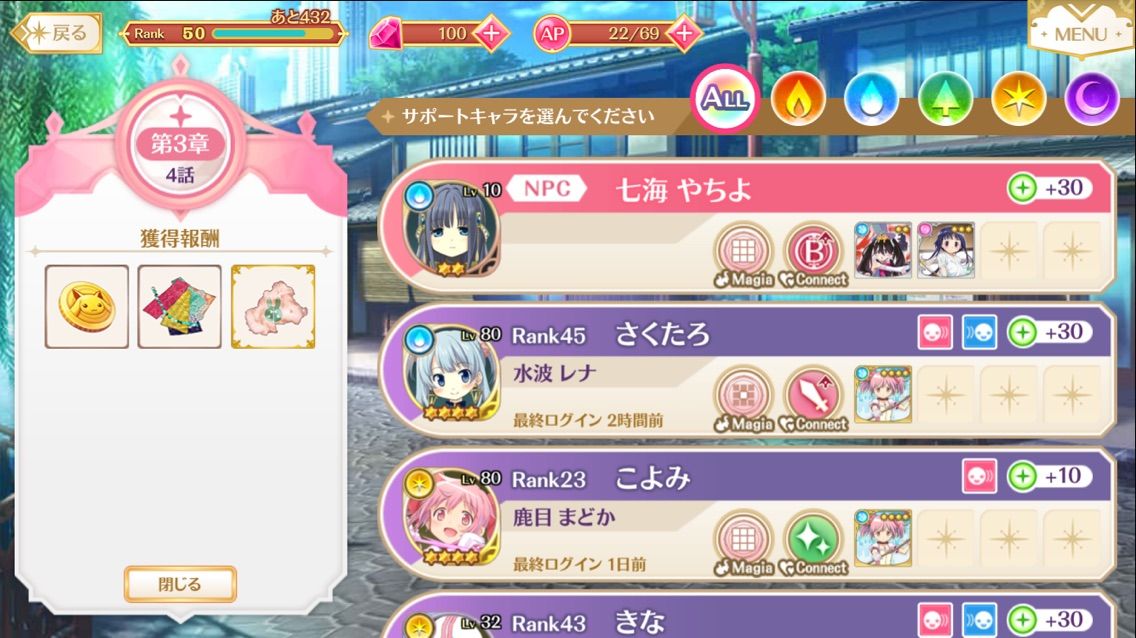This screenshot has width=1136, height=638.
Task: Choose こよみ's 鹿目 まどか as support
Action: (747, 515)
